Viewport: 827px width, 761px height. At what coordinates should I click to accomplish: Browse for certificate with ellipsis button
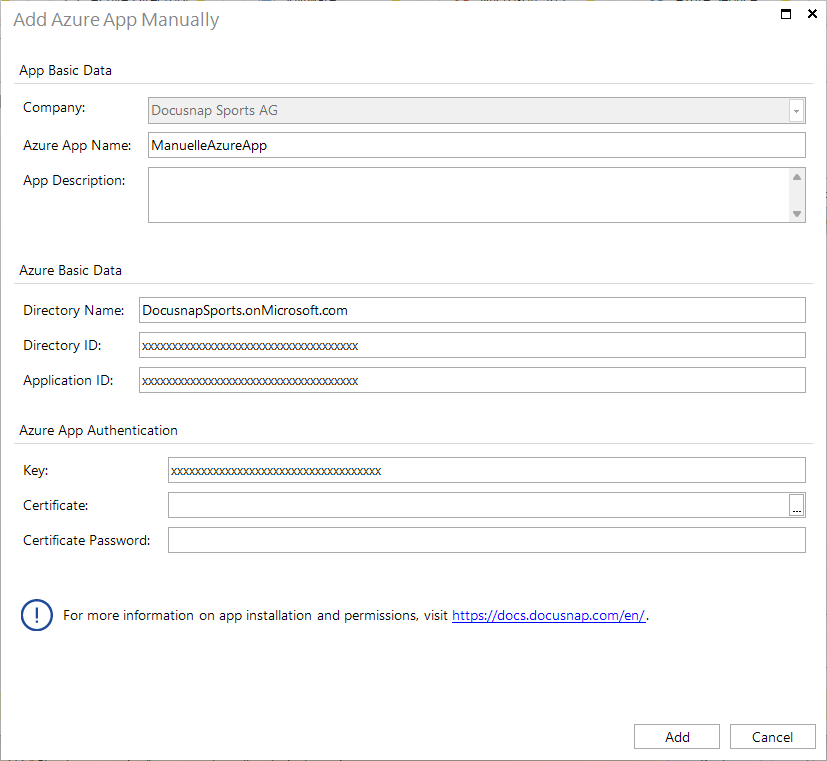[x=796, y=505]
